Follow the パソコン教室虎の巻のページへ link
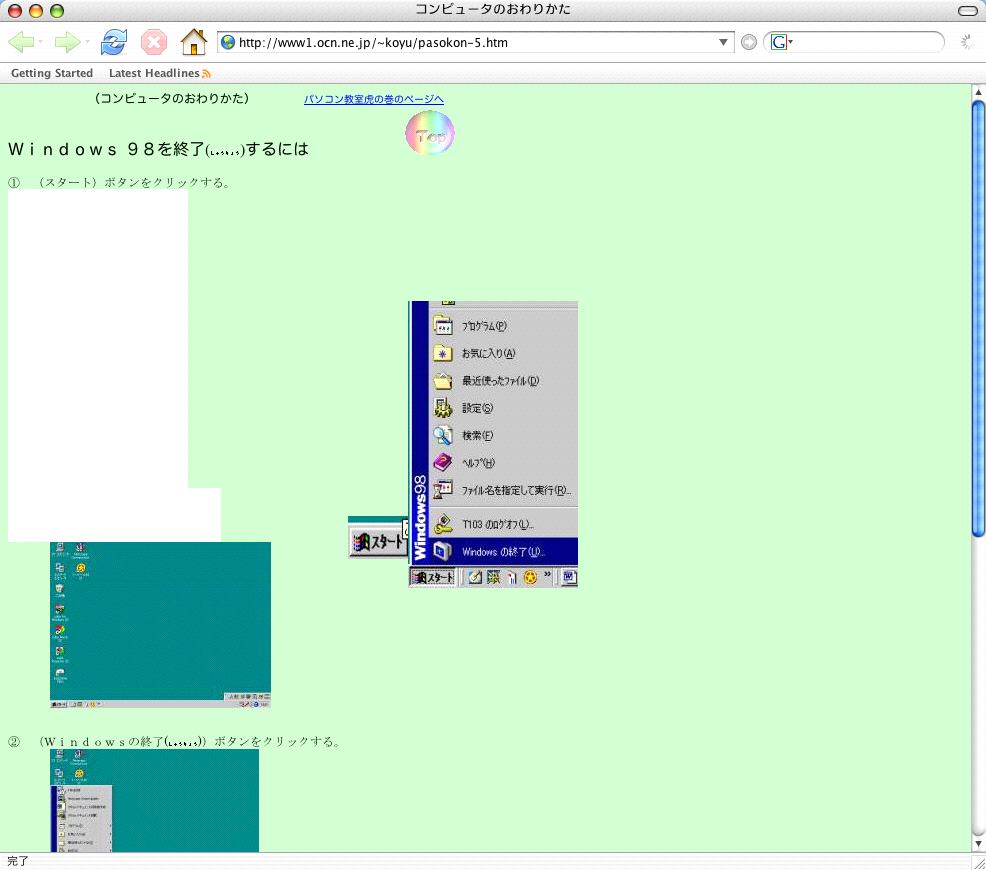The height and width of the screenshot is (870, 986). [x=374, y=99]
